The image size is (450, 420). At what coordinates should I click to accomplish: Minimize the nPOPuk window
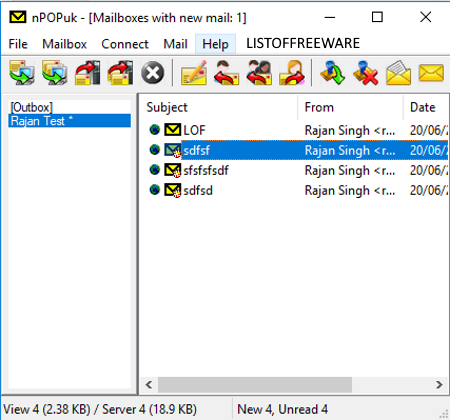coord(330,17)
